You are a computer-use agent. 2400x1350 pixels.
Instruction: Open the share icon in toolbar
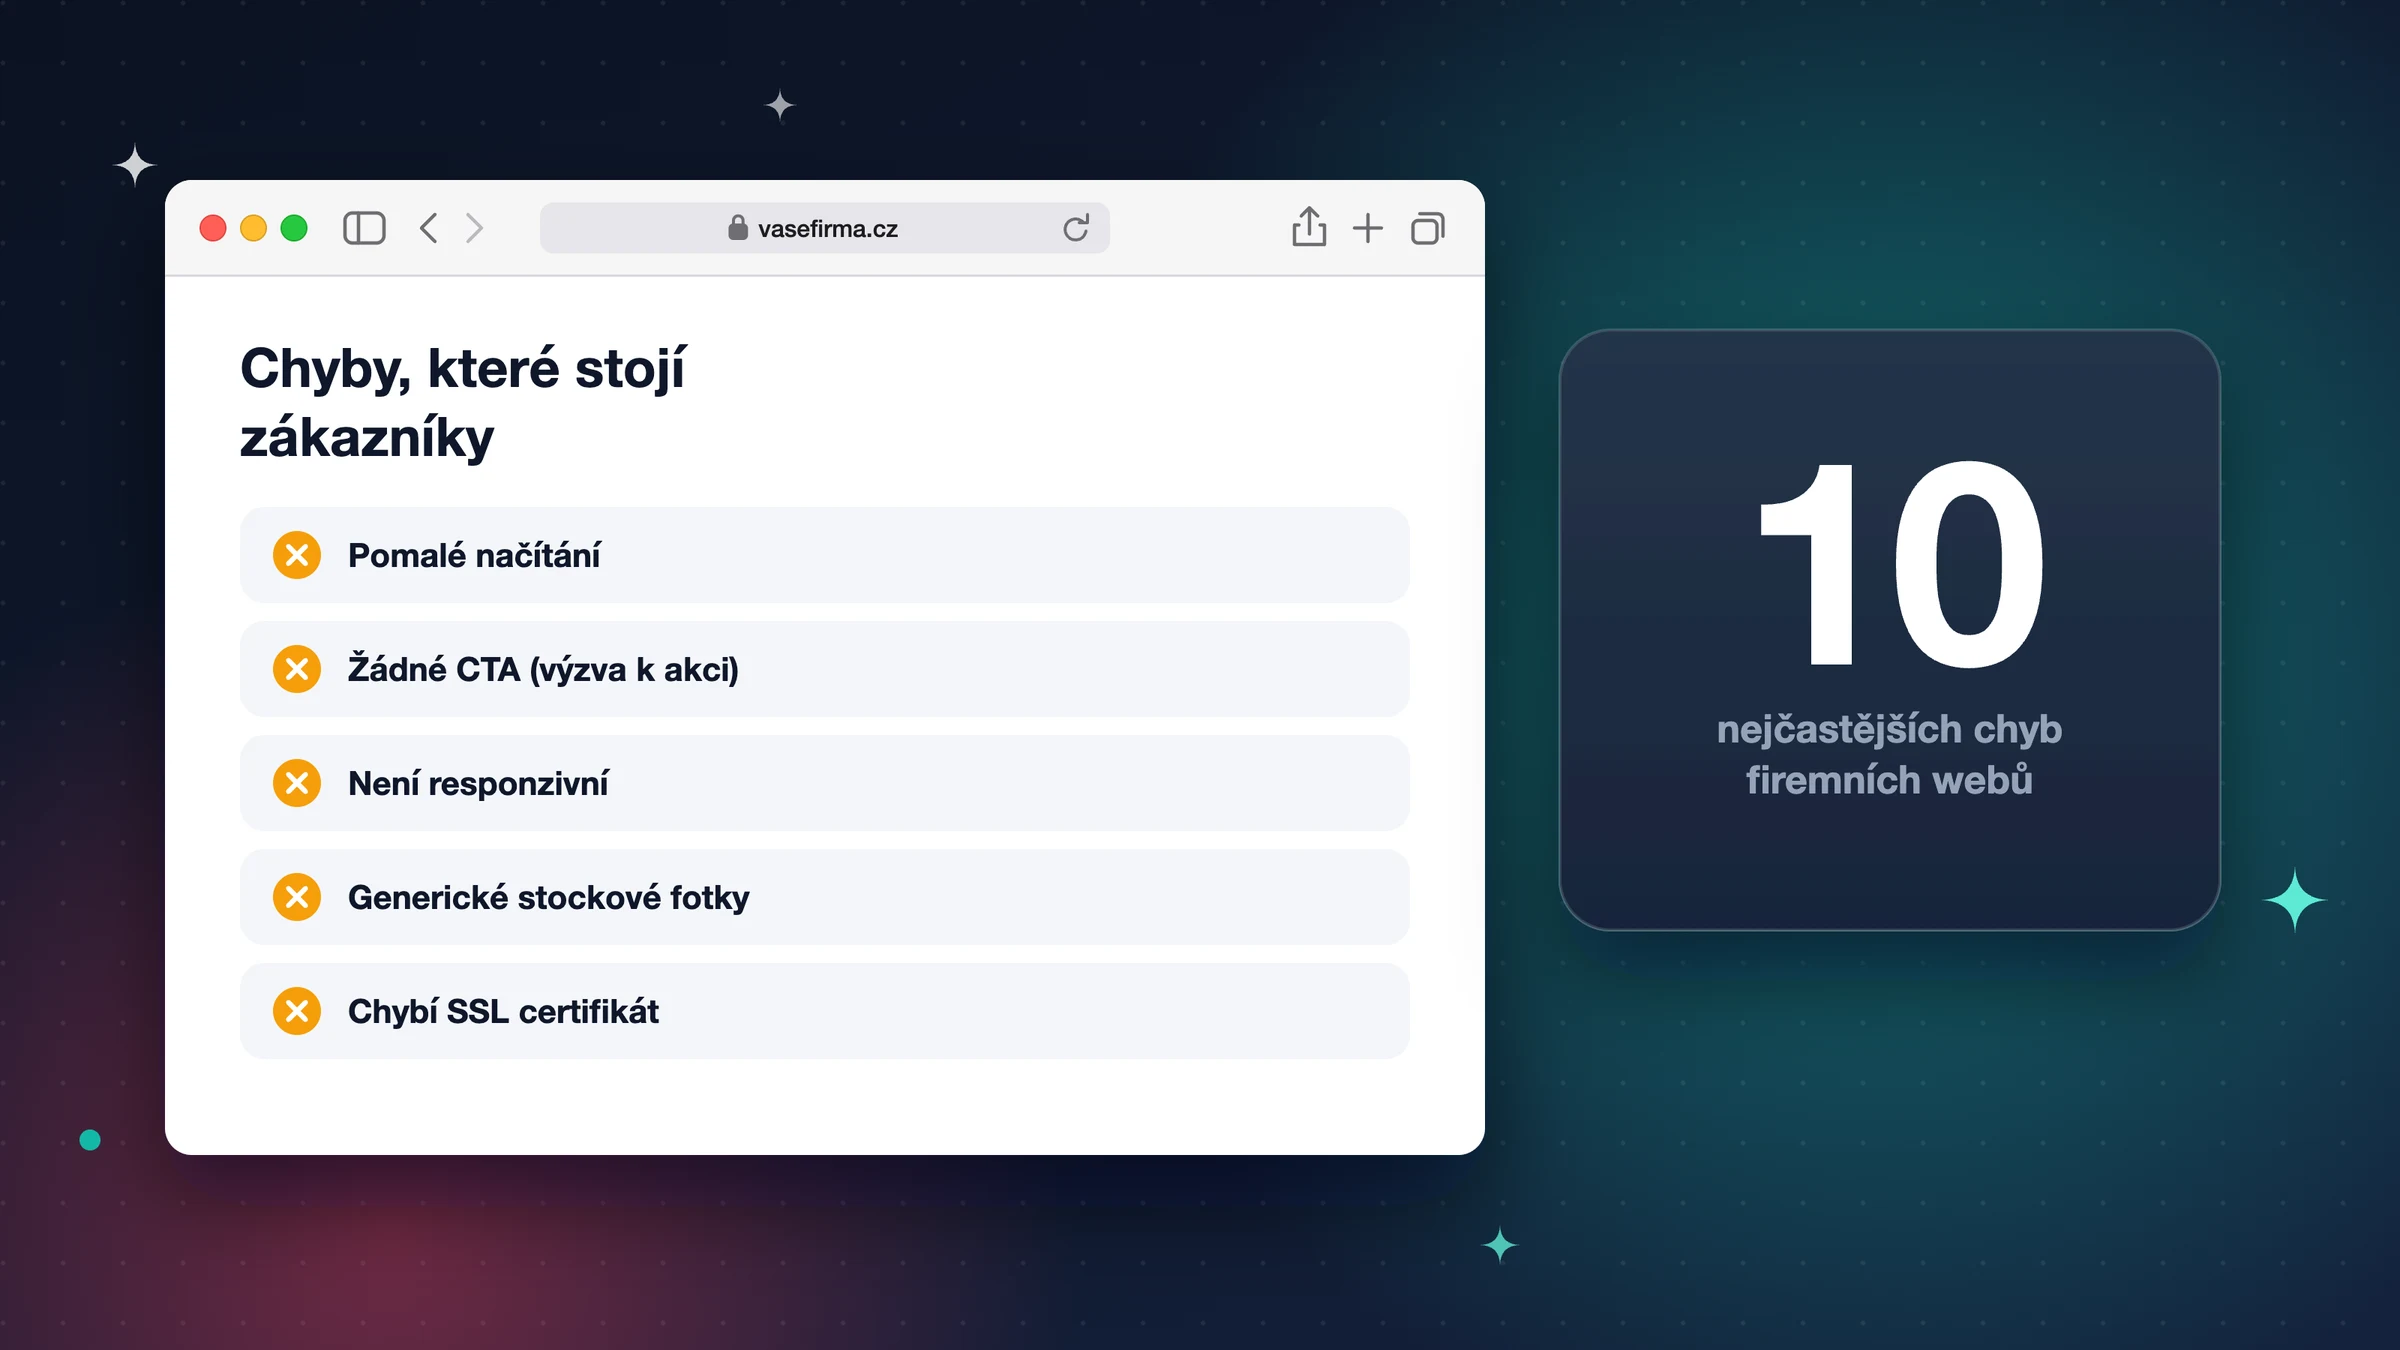tap(1309, 226)
